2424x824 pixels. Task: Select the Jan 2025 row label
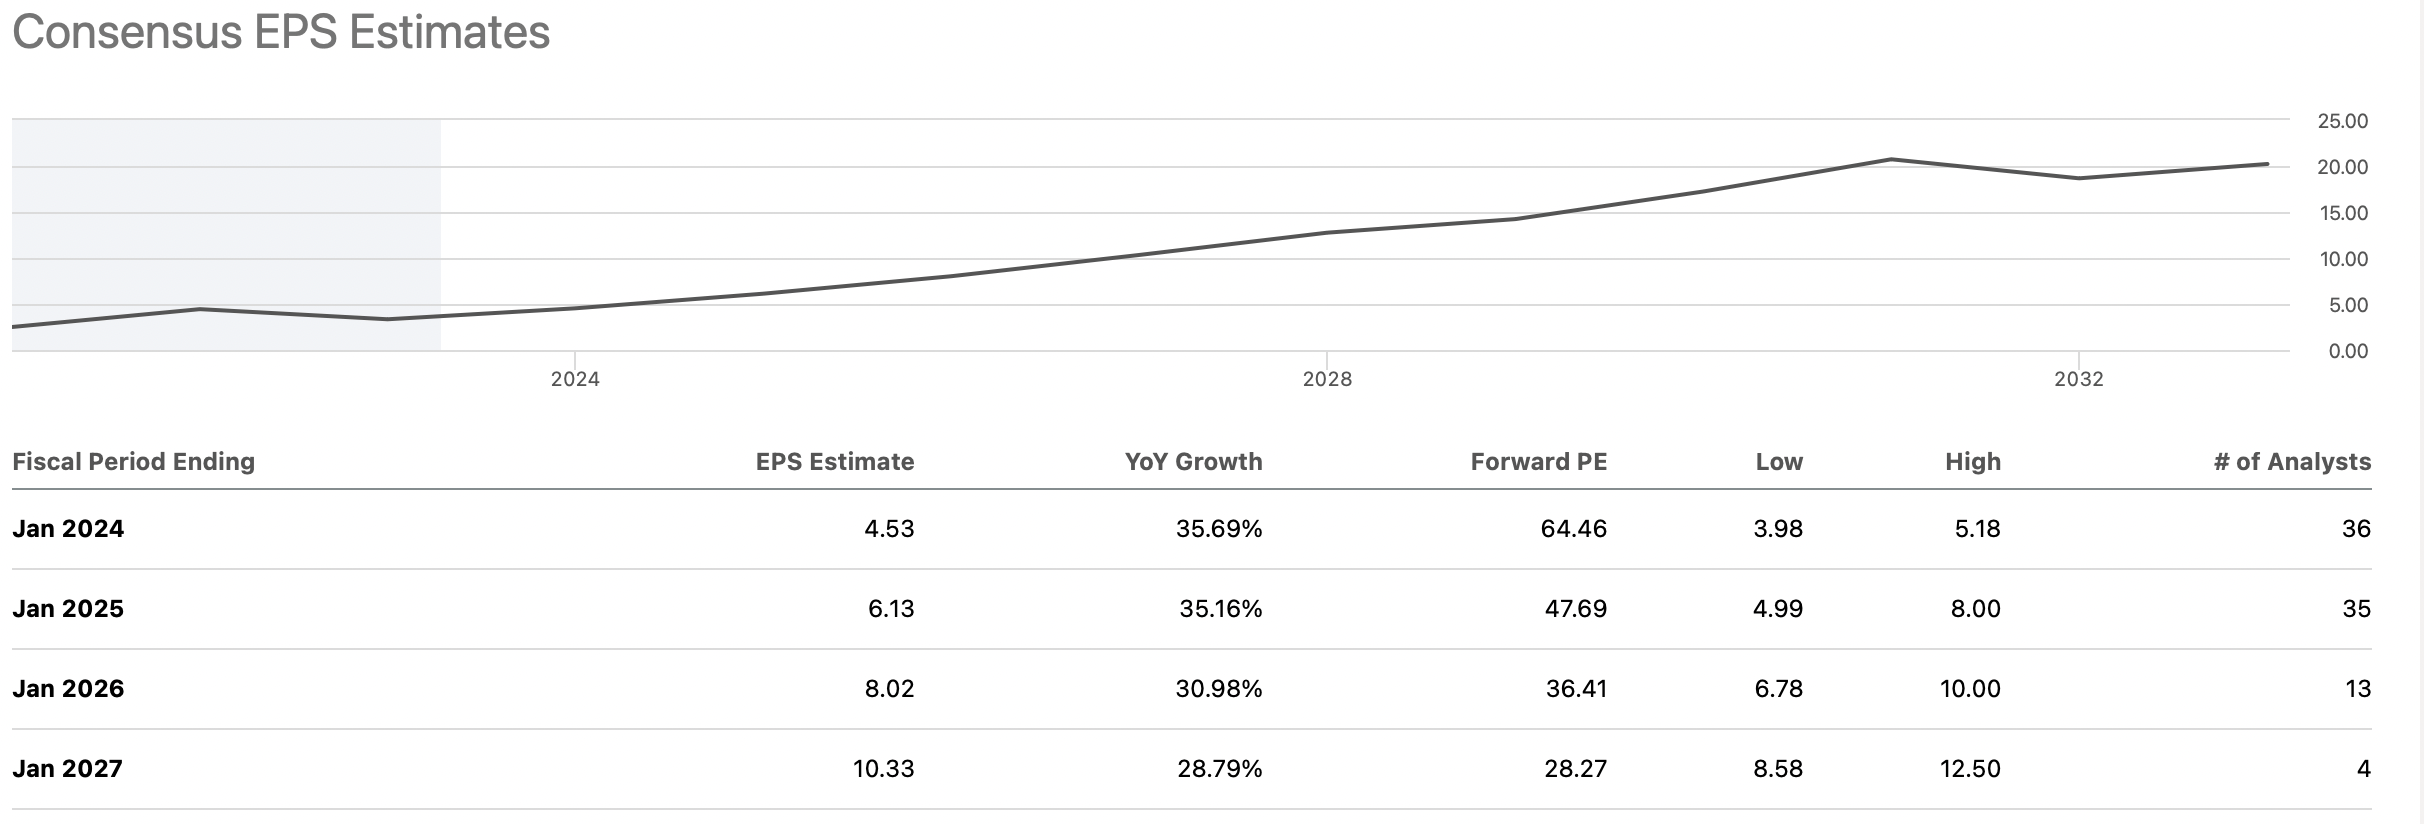tap(68, 609)
